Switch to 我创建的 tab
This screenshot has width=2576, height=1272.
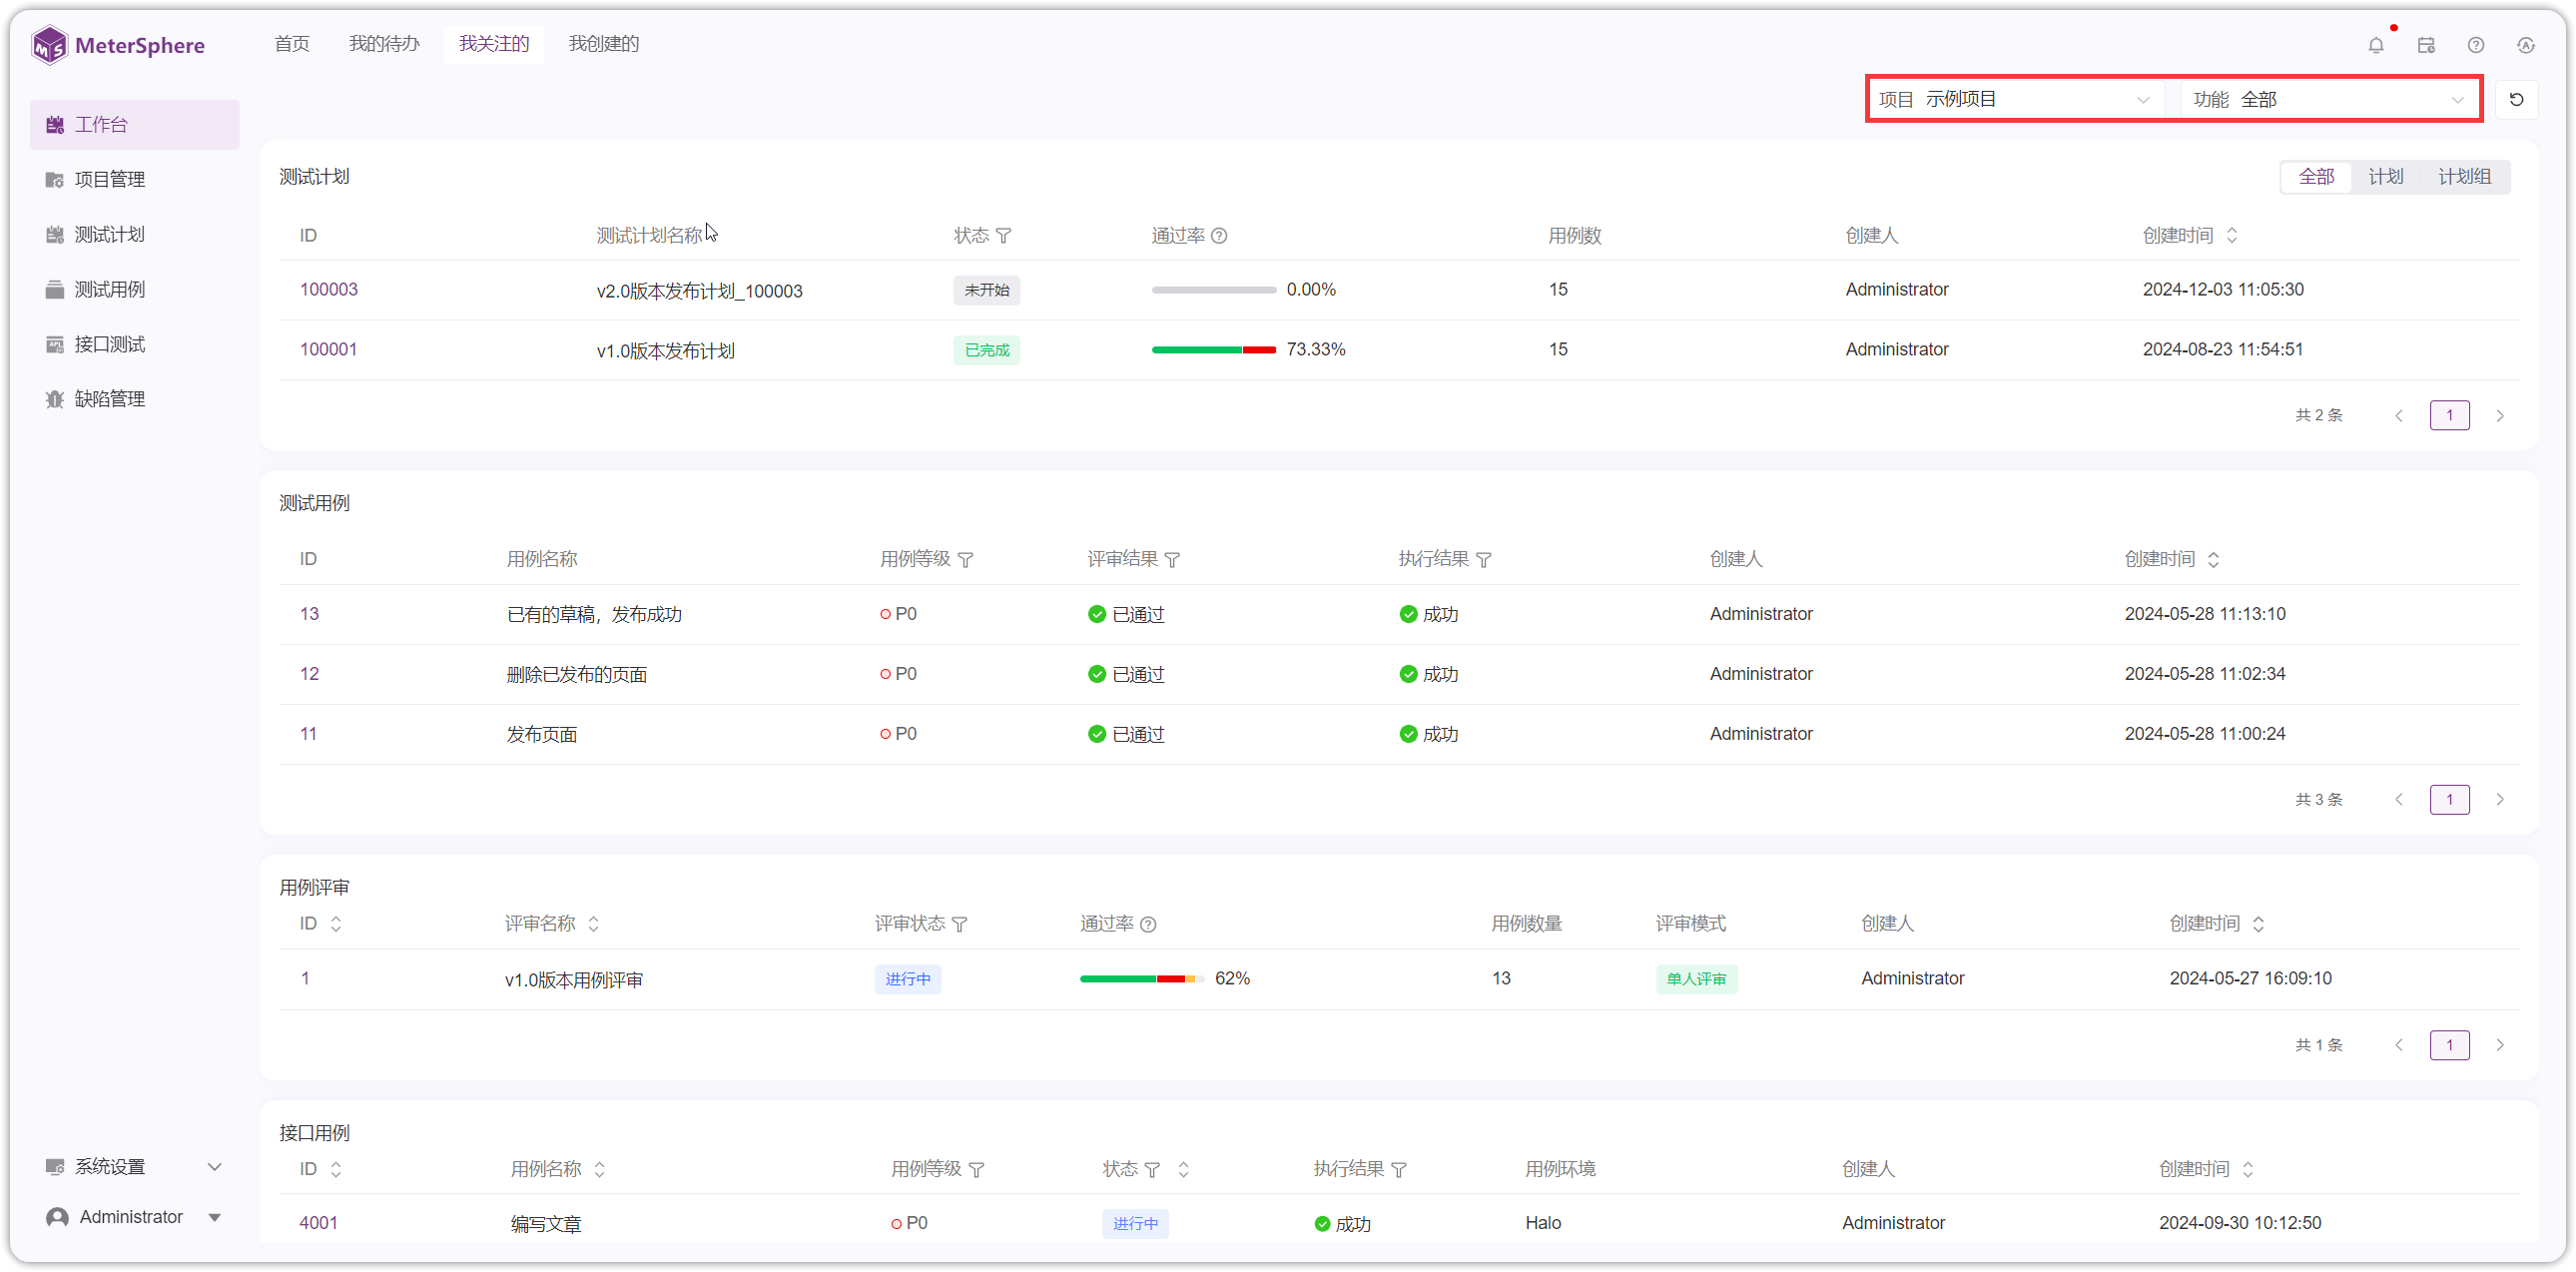[x=604, y=44]
